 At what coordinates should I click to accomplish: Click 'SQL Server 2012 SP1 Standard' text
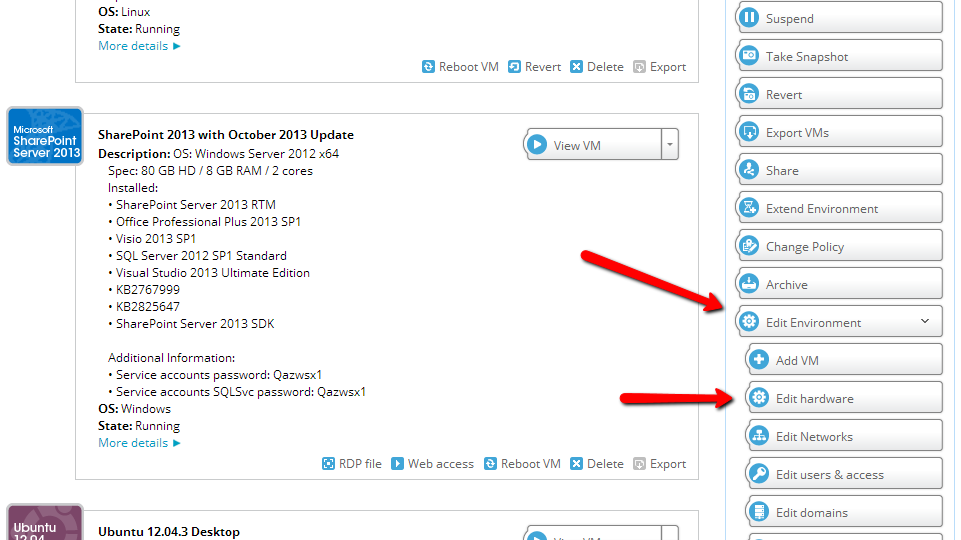pos(201,256)
